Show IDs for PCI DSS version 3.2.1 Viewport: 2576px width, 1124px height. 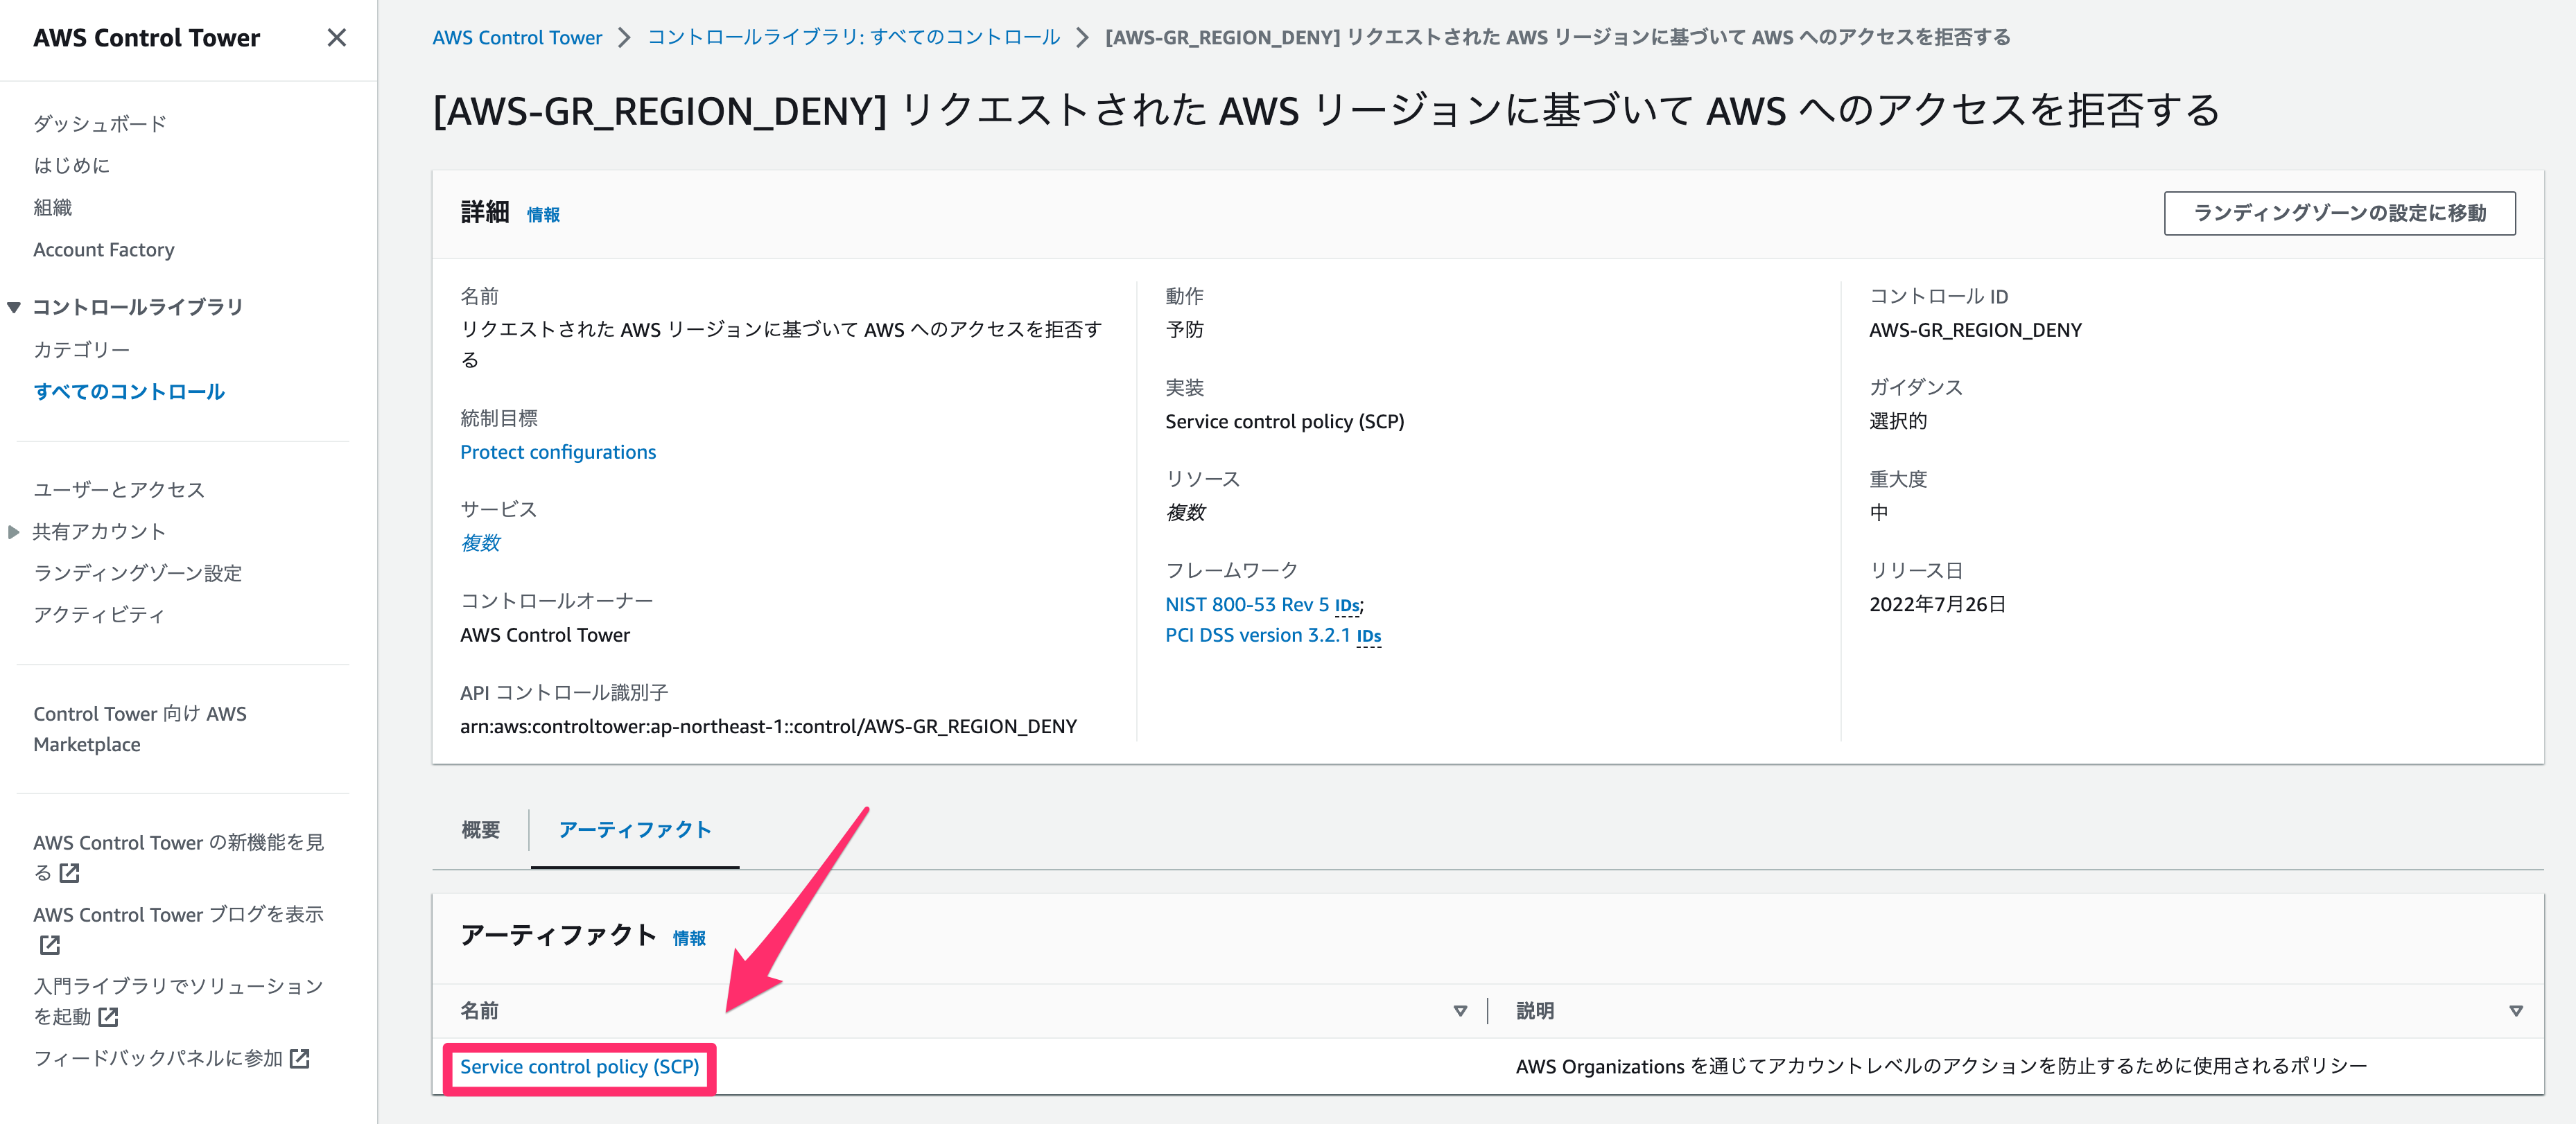(x=1369, y=637)
